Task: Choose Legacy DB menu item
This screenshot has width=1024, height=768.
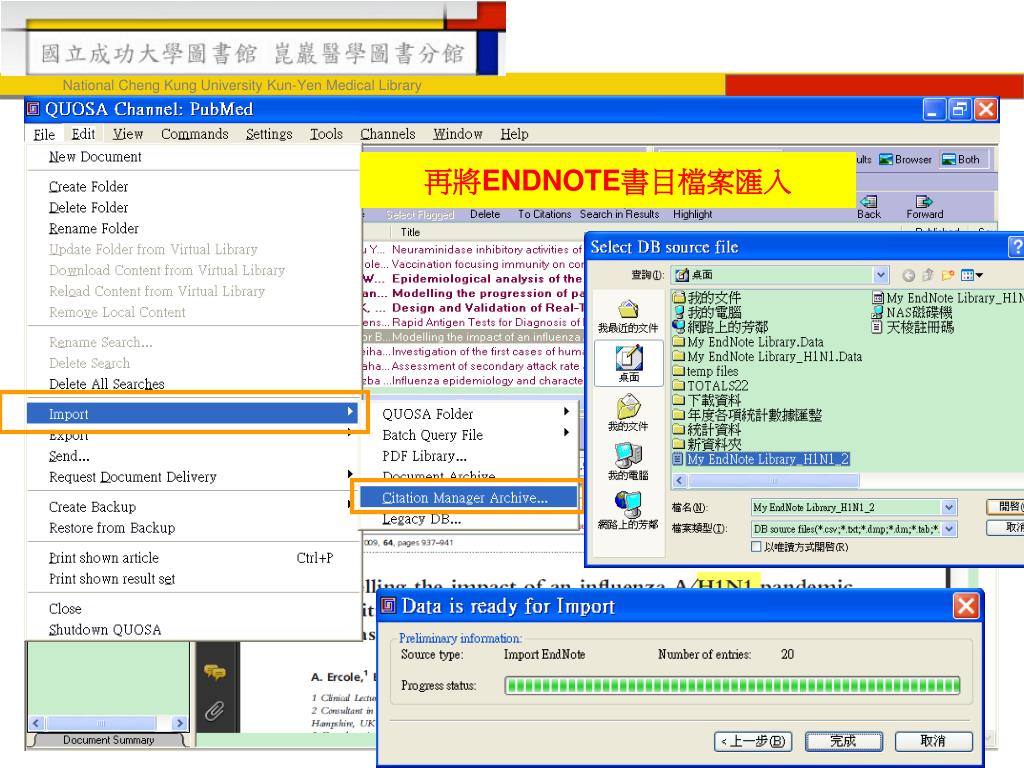Action: (x=422, y=519)
